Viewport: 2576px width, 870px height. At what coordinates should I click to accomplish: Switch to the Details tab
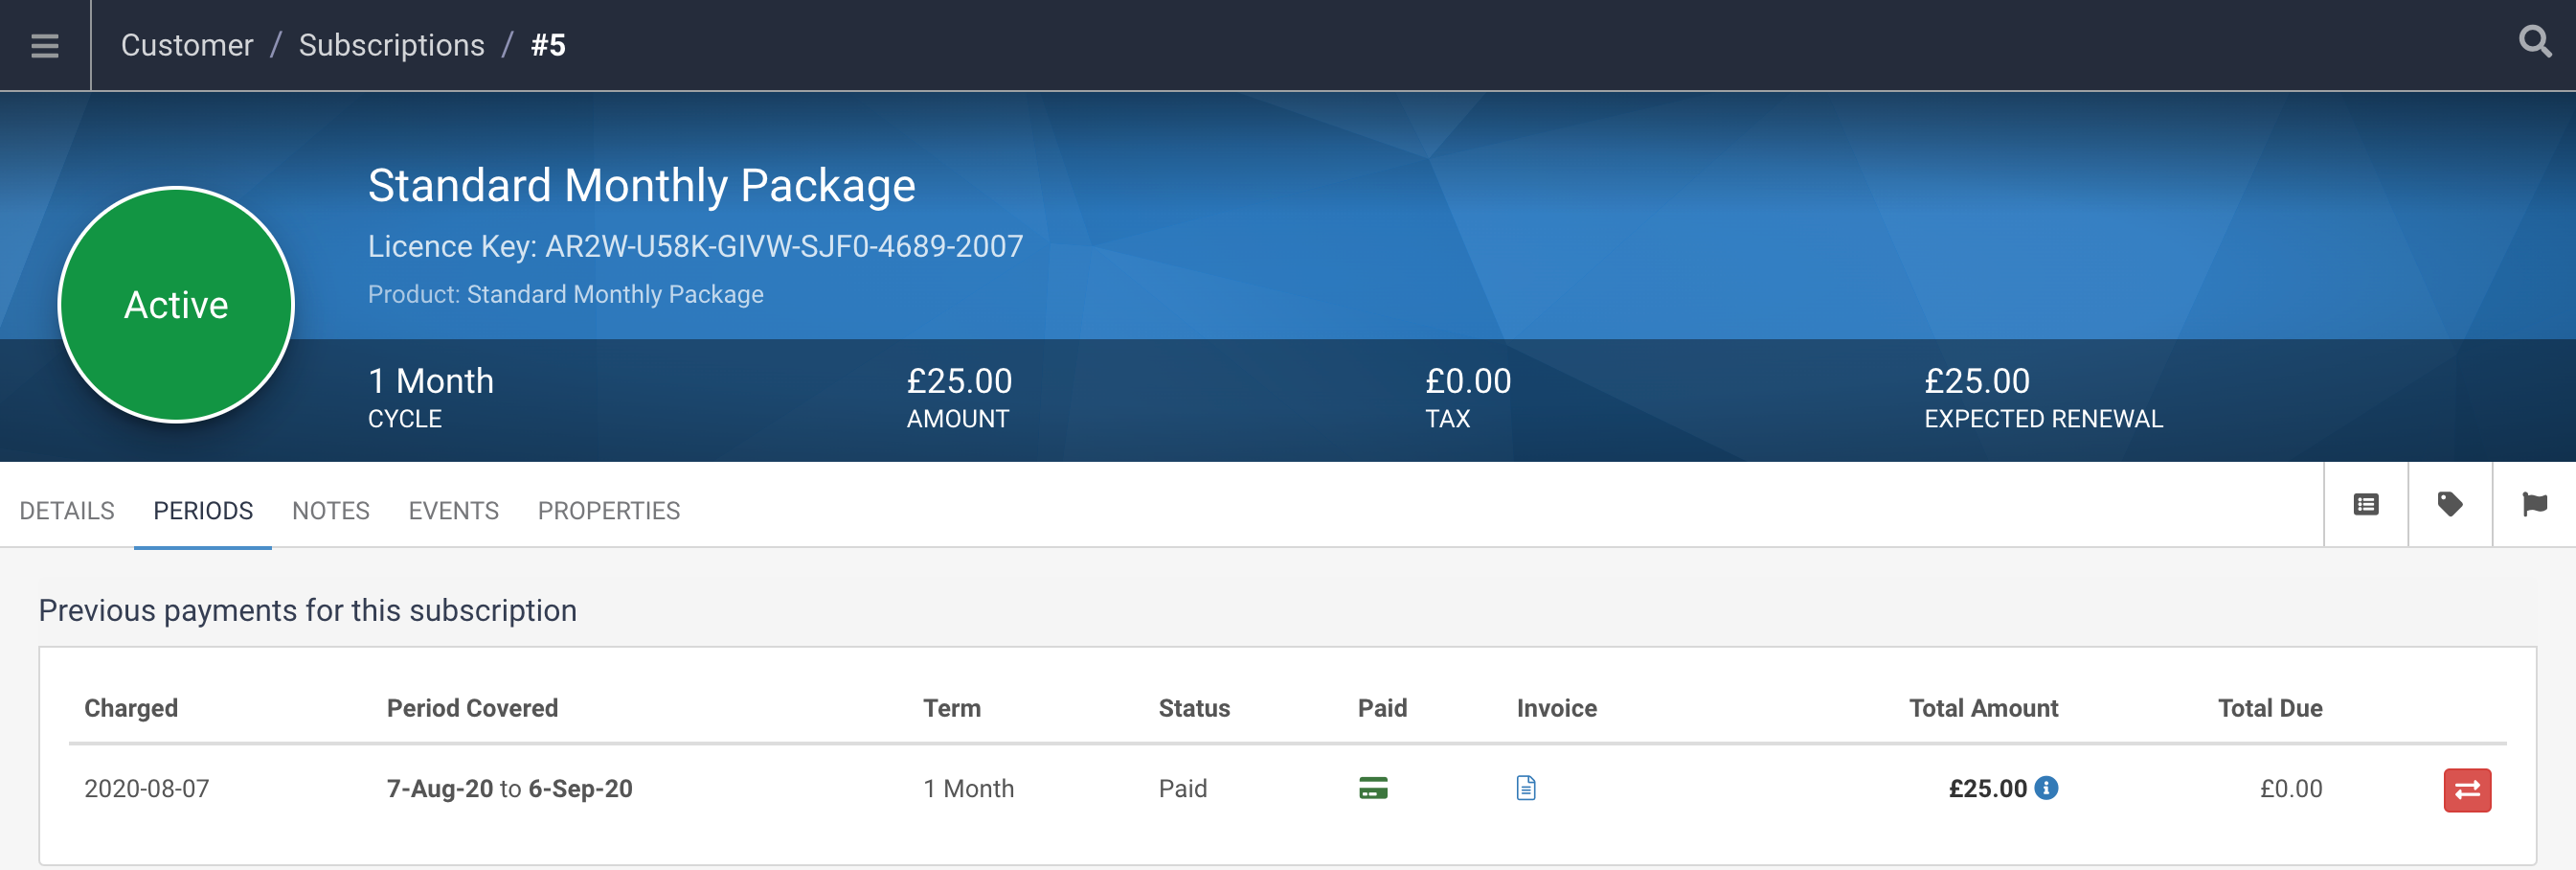coord(67,511)
